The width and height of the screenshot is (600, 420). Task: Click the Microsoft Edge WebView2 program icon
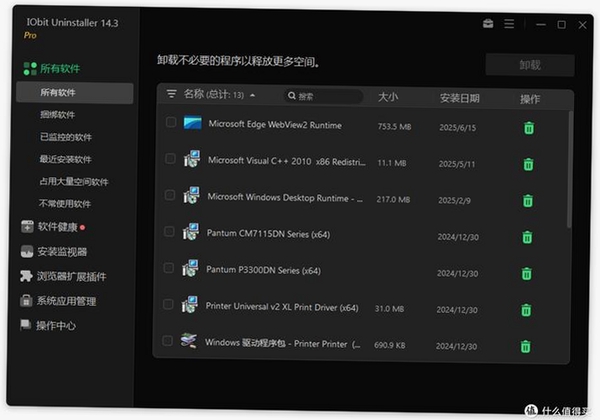tap(192, 123)
